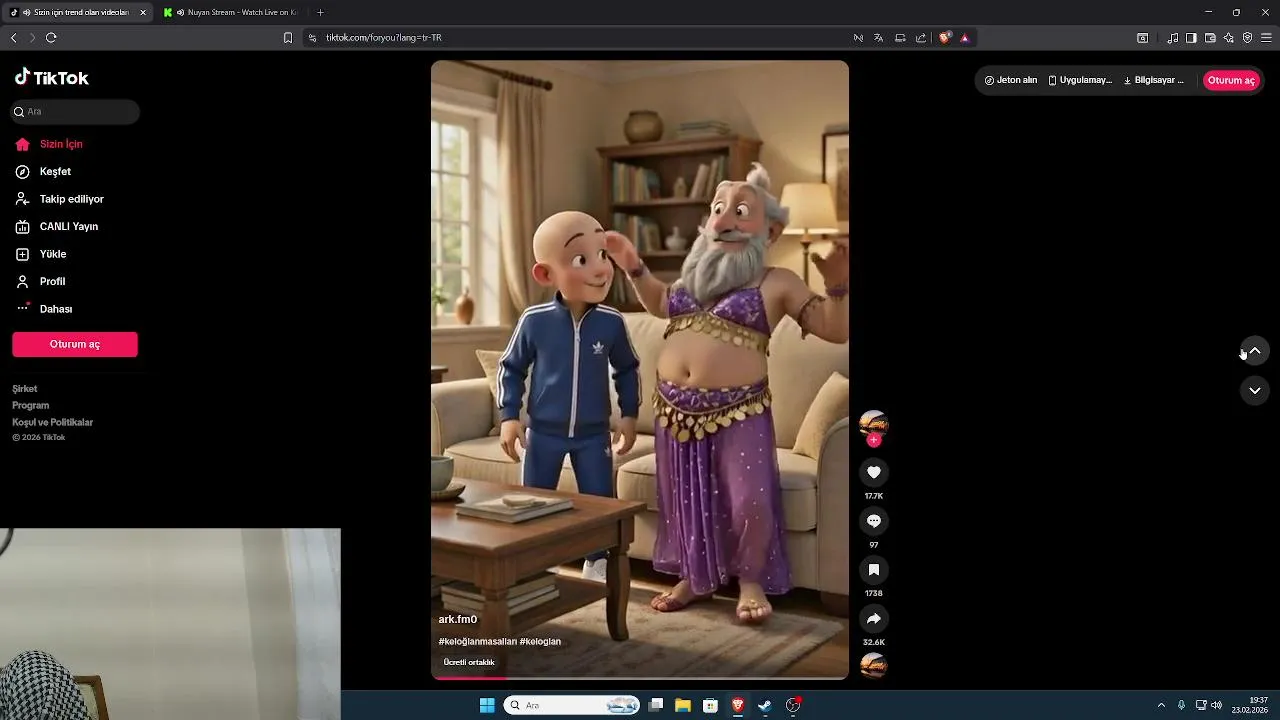The image size is (1280, 720).
Task: Open a new browser tab
Action: point(320,12)
